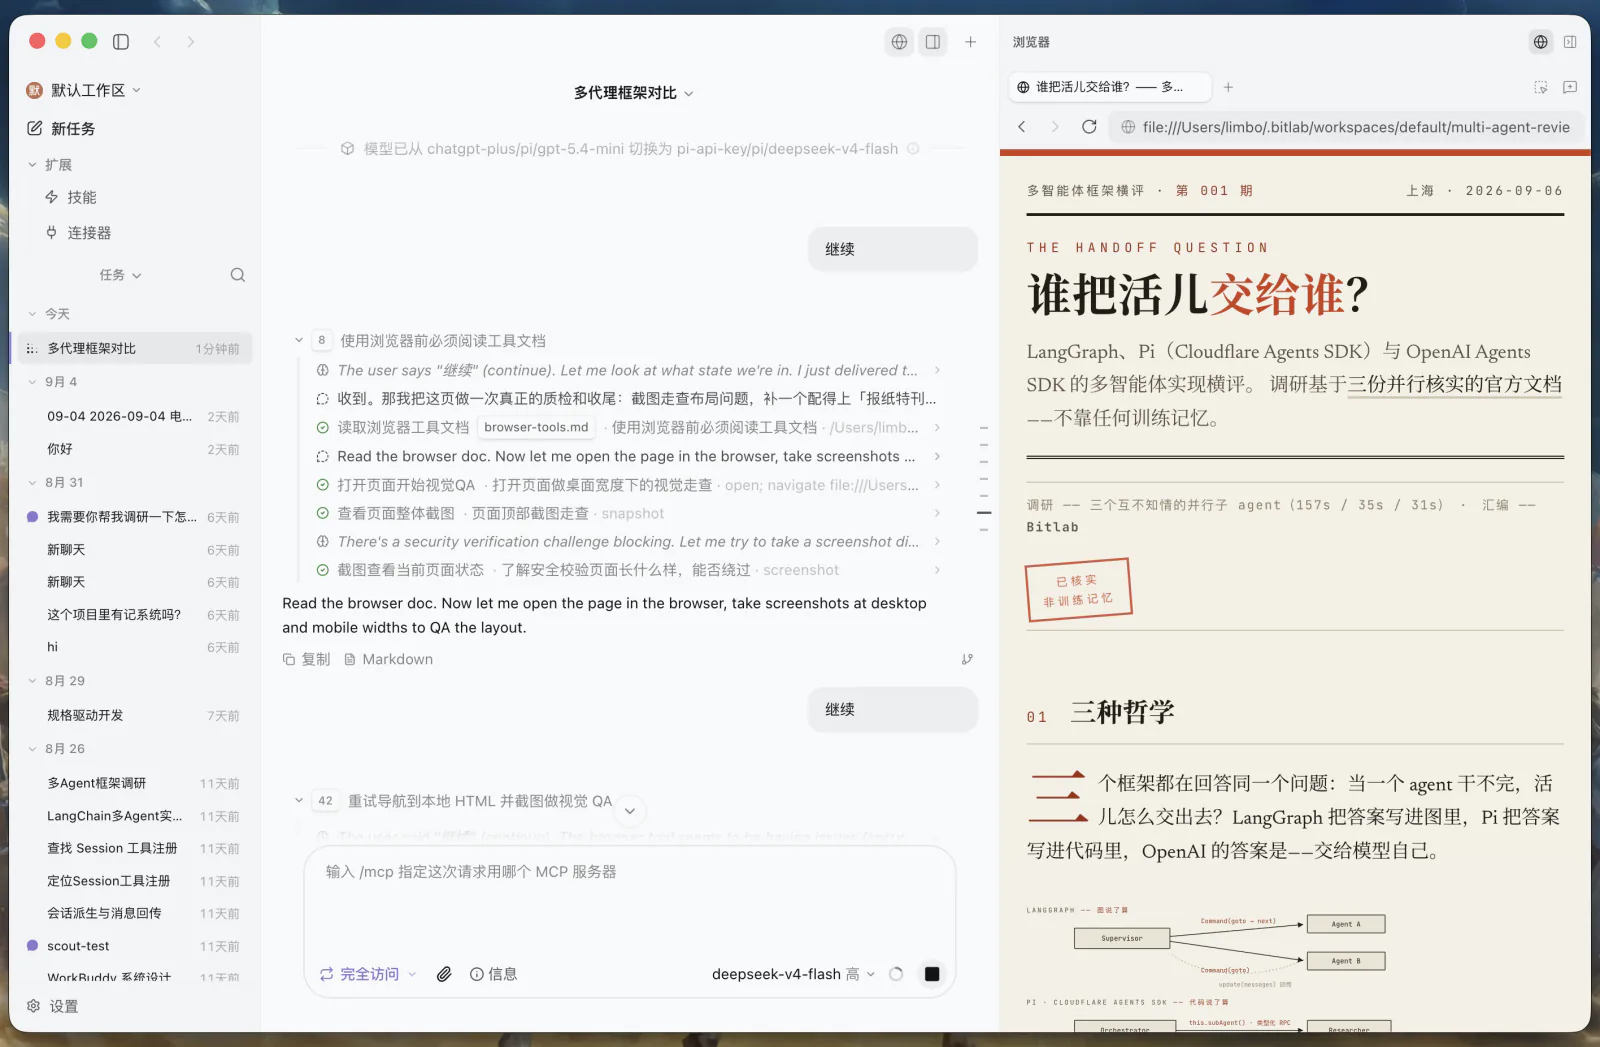Open the 默认工作区 workspace dropdown

[x=84, y=90]
